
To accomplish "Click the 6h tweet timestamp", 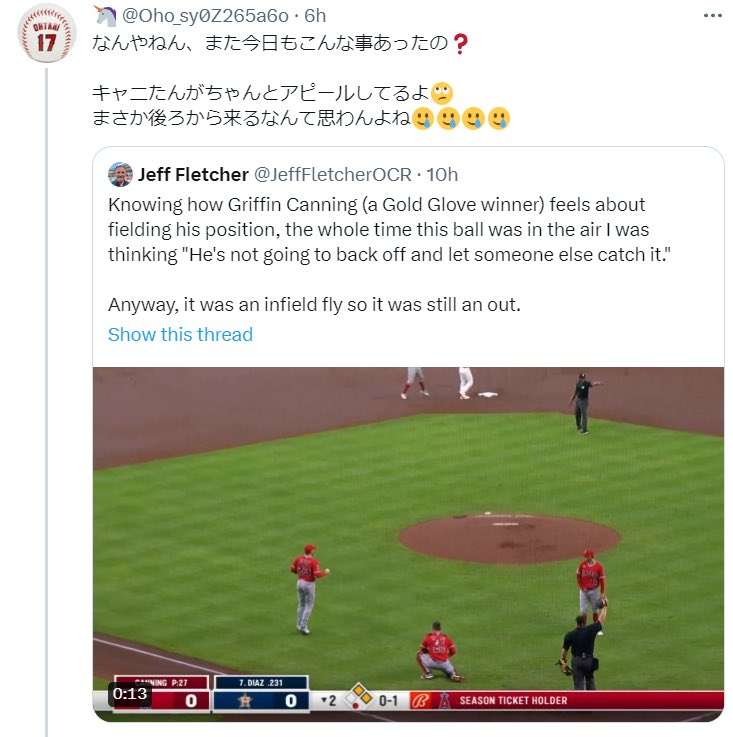I will pos(315,16).
